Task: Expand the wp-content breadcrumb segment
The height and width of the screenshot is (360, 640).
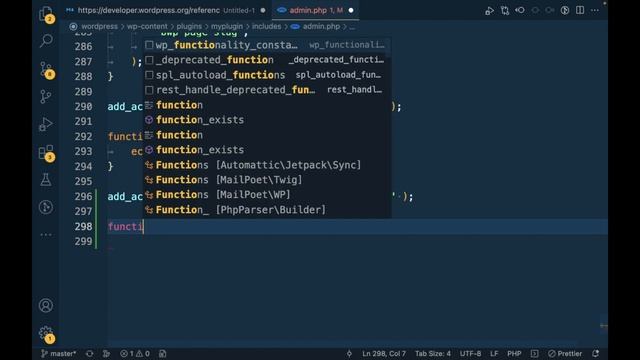Action: tap(147, 27)
